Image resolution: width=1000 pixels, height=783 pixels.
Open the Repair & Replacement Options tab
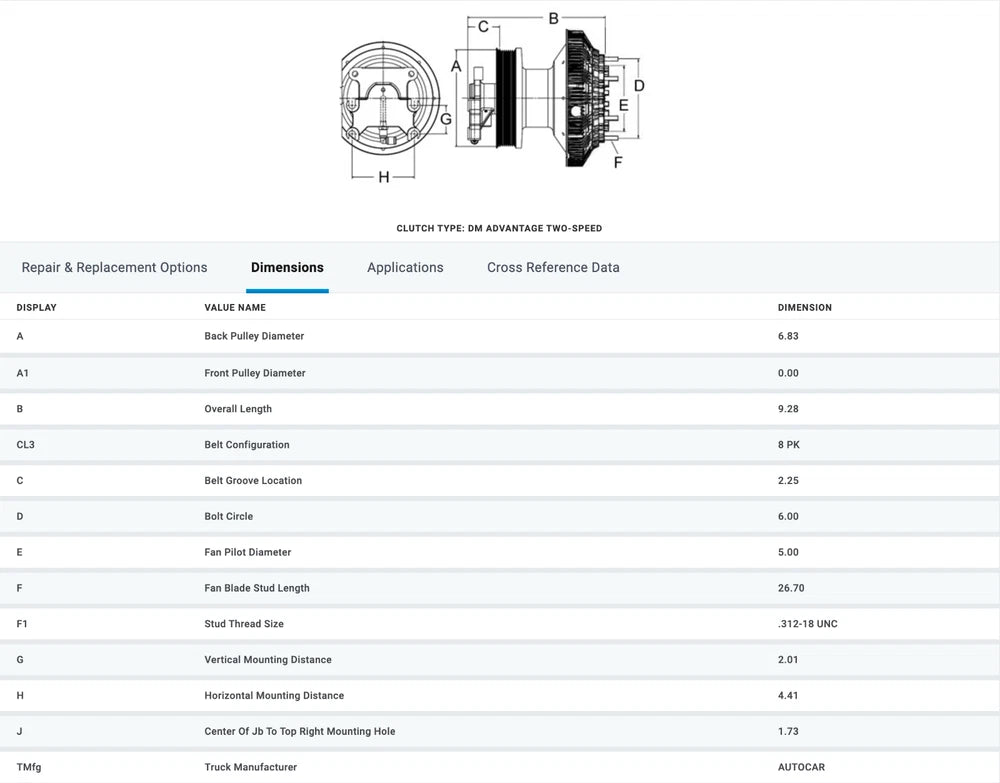point(114,267)
